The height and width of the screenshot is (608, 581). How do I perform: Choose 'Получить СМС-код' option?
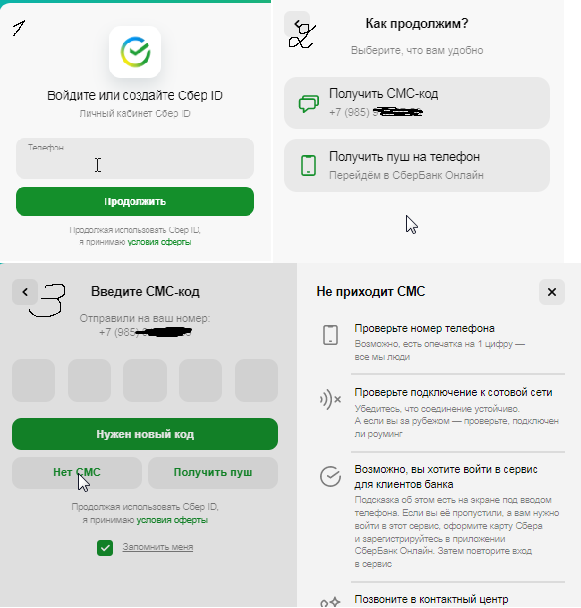point(417,103)
